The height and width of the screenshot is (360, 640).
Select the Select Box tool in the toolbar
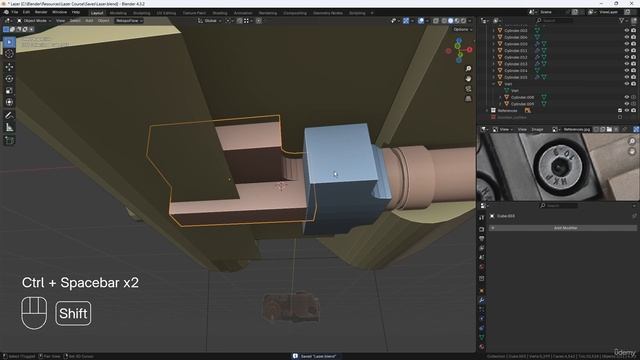click(9, 42)
